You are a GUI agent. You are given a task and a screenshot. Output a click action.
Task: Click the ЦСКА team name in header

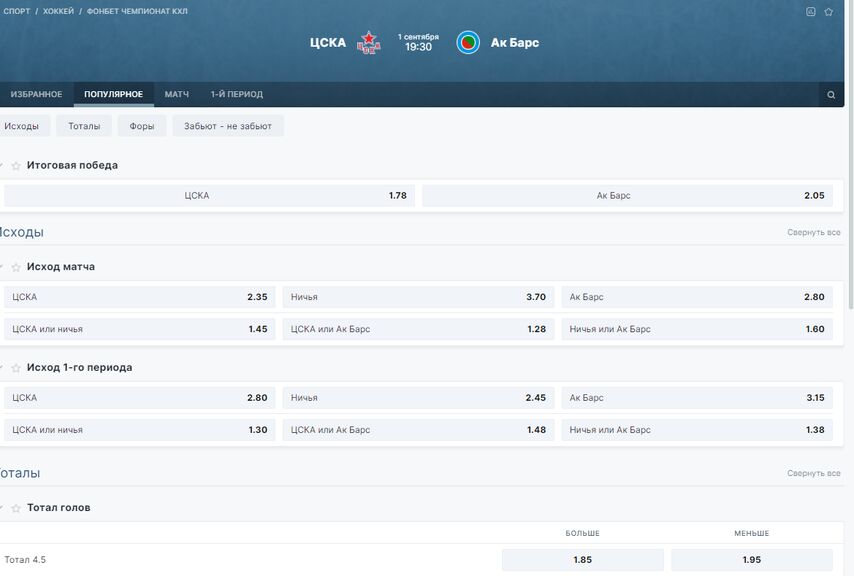tap(328, 42)
